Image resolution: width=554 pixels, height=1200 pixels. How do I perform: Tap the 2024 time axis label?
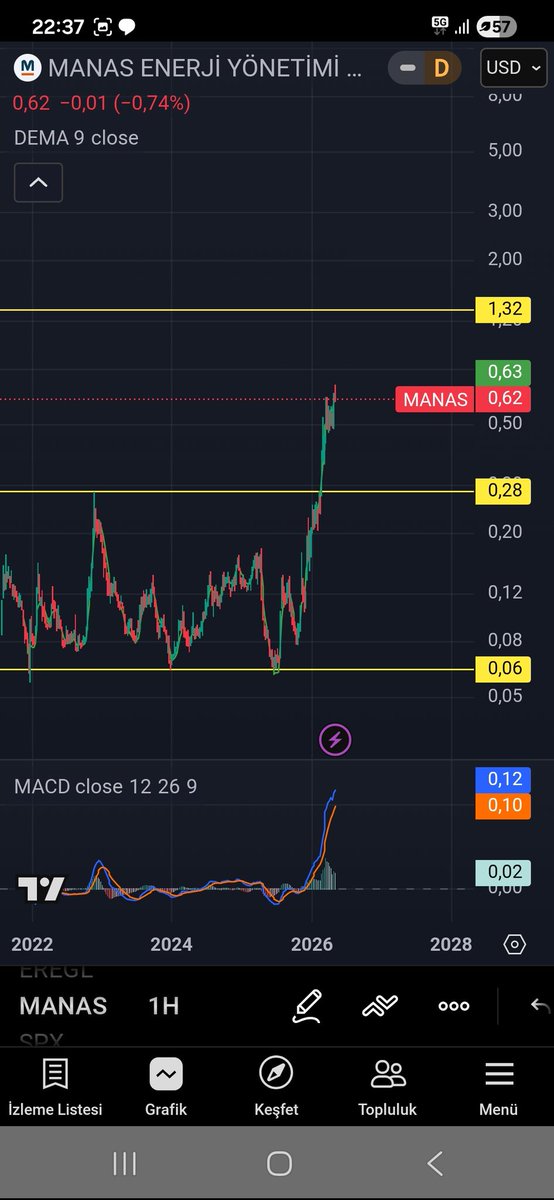172,944
